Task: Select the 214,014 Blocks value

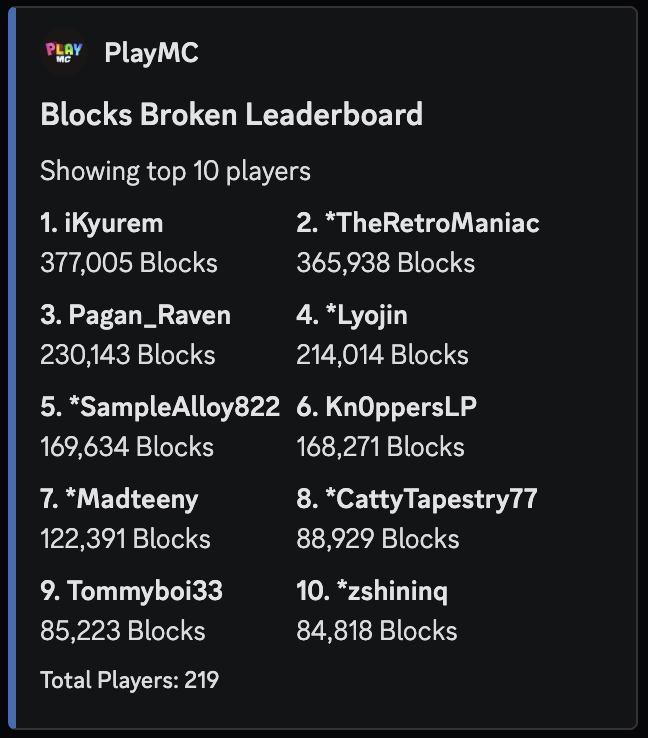Action: (382, 355)
